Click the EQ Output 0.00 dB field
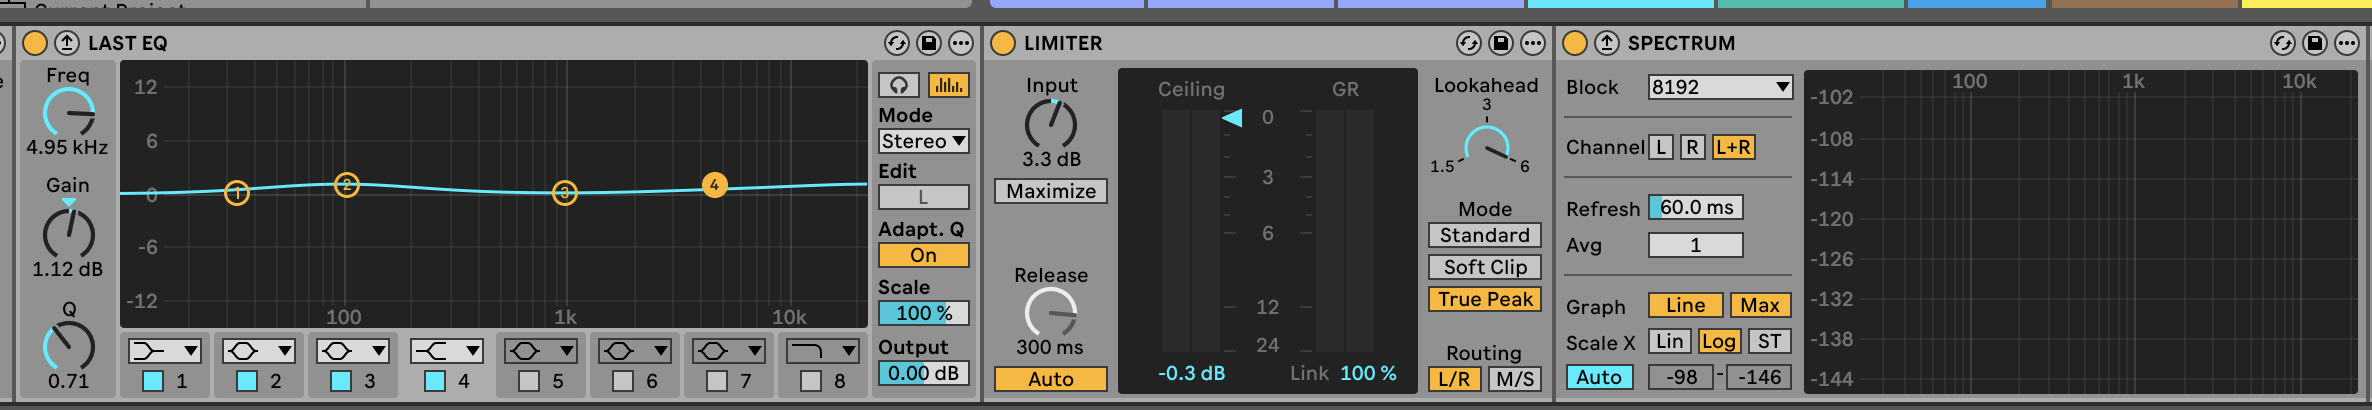 (x=924, y=373)
